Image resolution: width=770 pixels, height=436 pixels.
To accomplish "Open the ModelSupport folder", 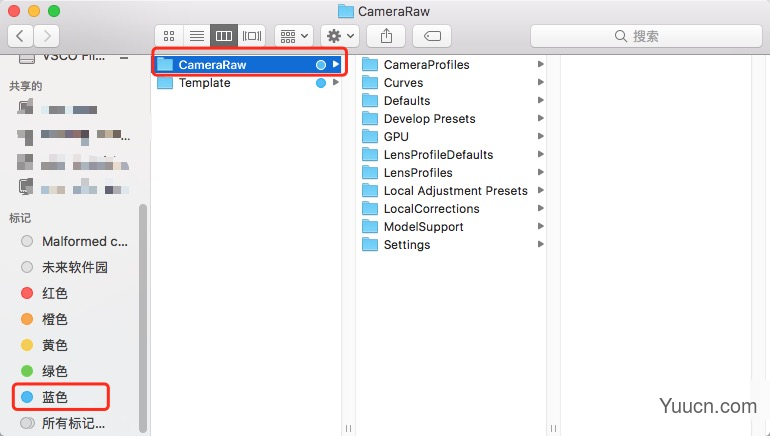I will point(453,226).
